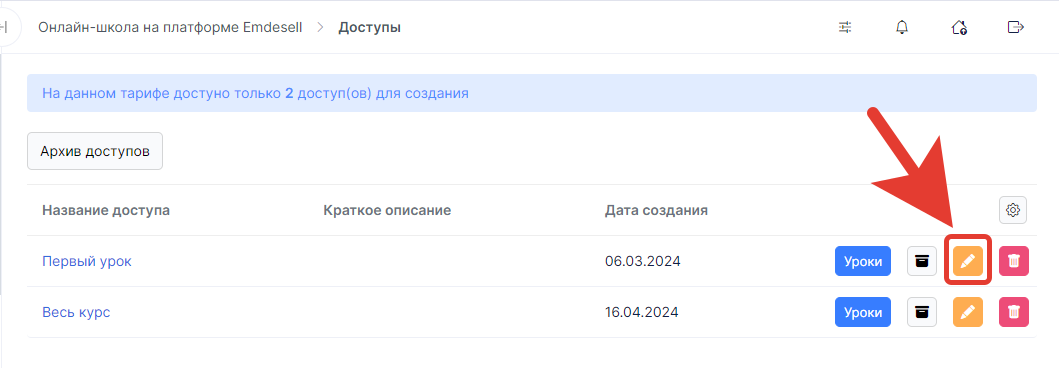Click the logout icon at top right
1059x368 pixels.
[x=1015, y=27]
